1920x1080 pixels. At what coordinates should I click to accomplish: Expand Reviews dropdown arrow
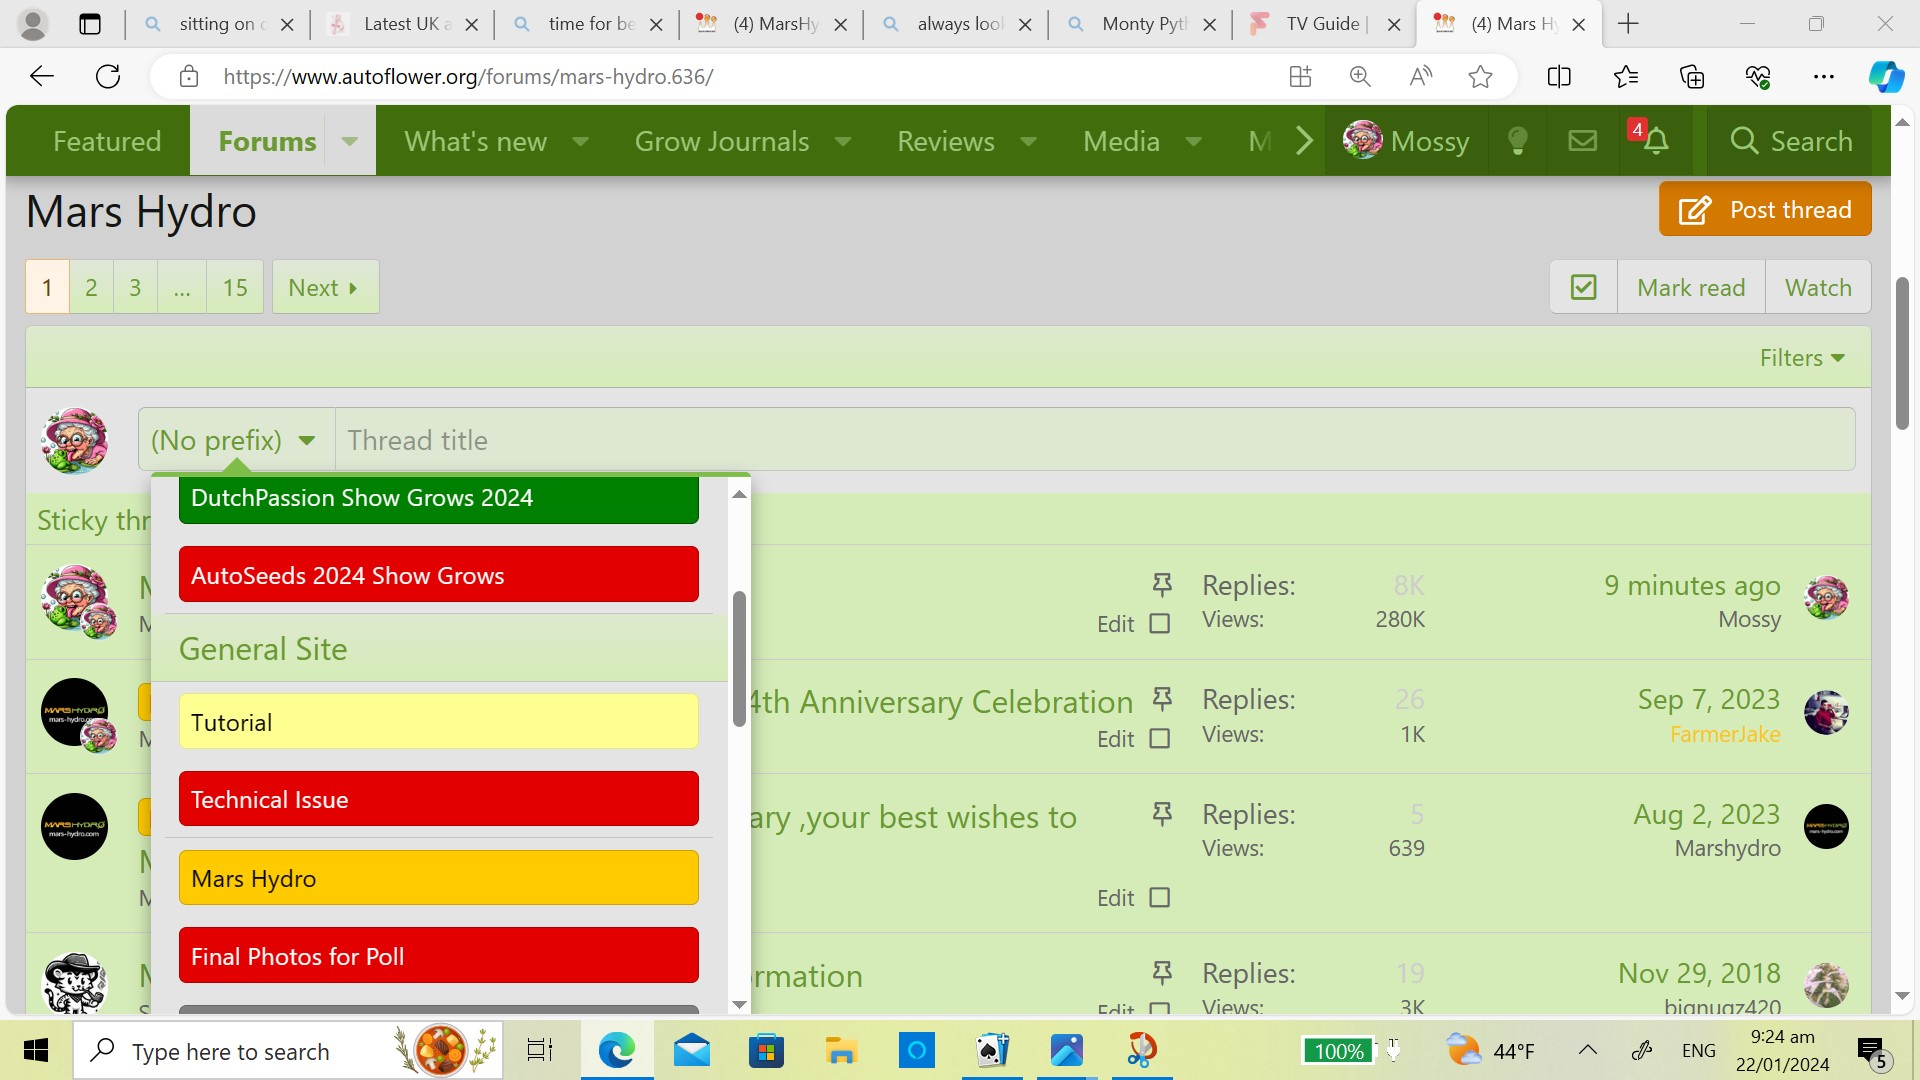tap(1028, 141)
